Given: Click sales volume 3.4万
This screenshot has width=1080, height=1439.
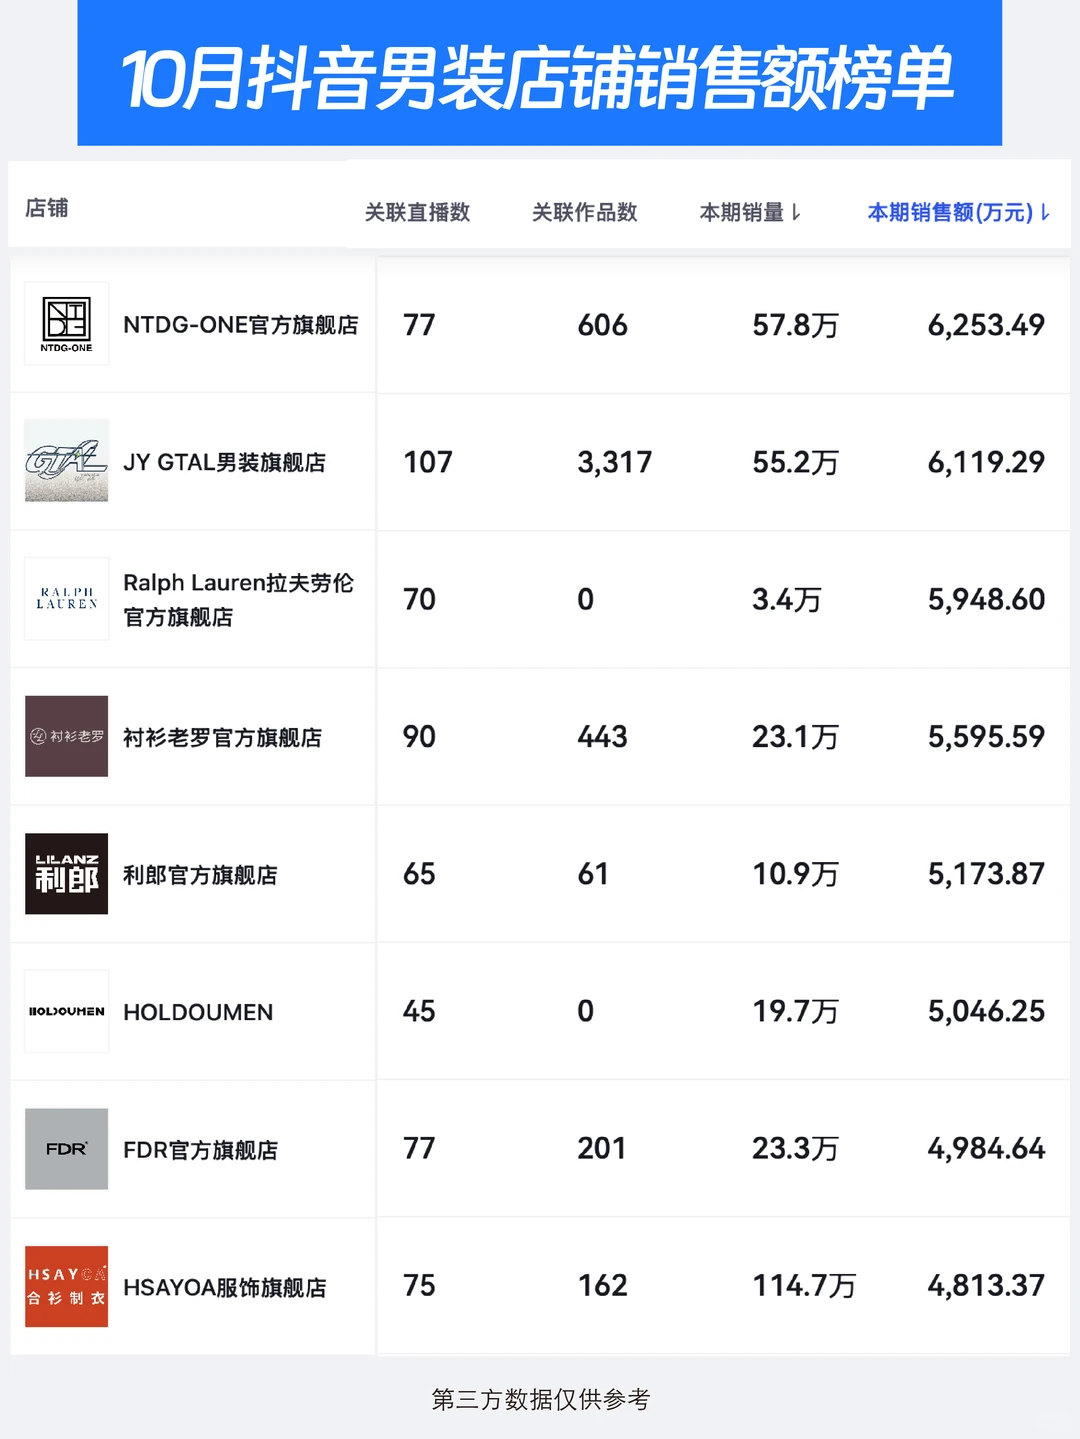Looking at the screenshot, I should pos(786,599).
